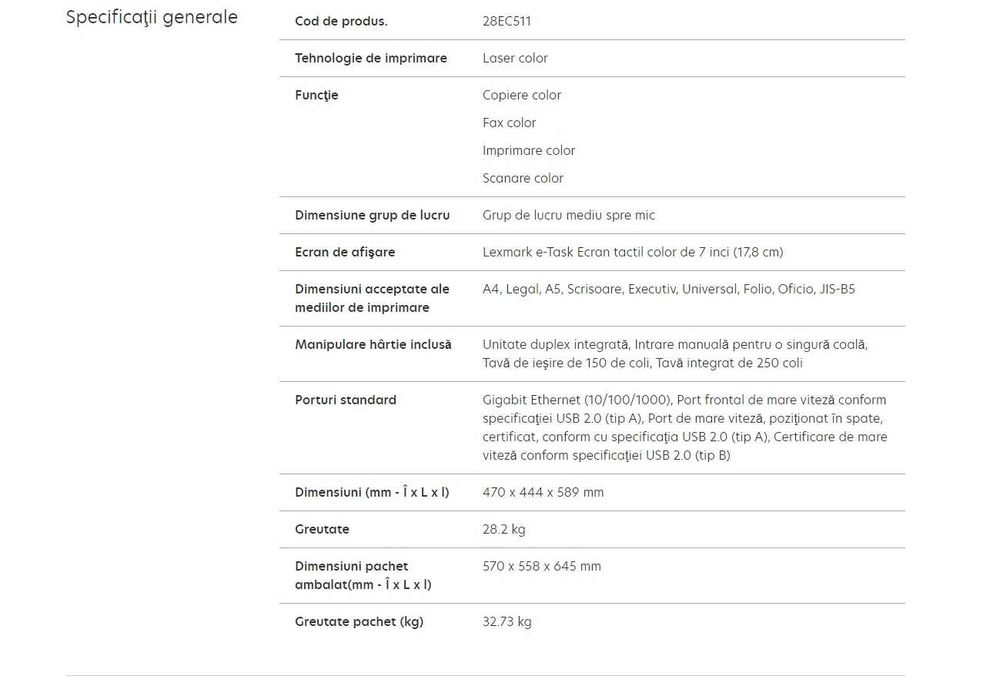Click the "Laser color" value
1000x680 pixels.
[x=515, y=58]
